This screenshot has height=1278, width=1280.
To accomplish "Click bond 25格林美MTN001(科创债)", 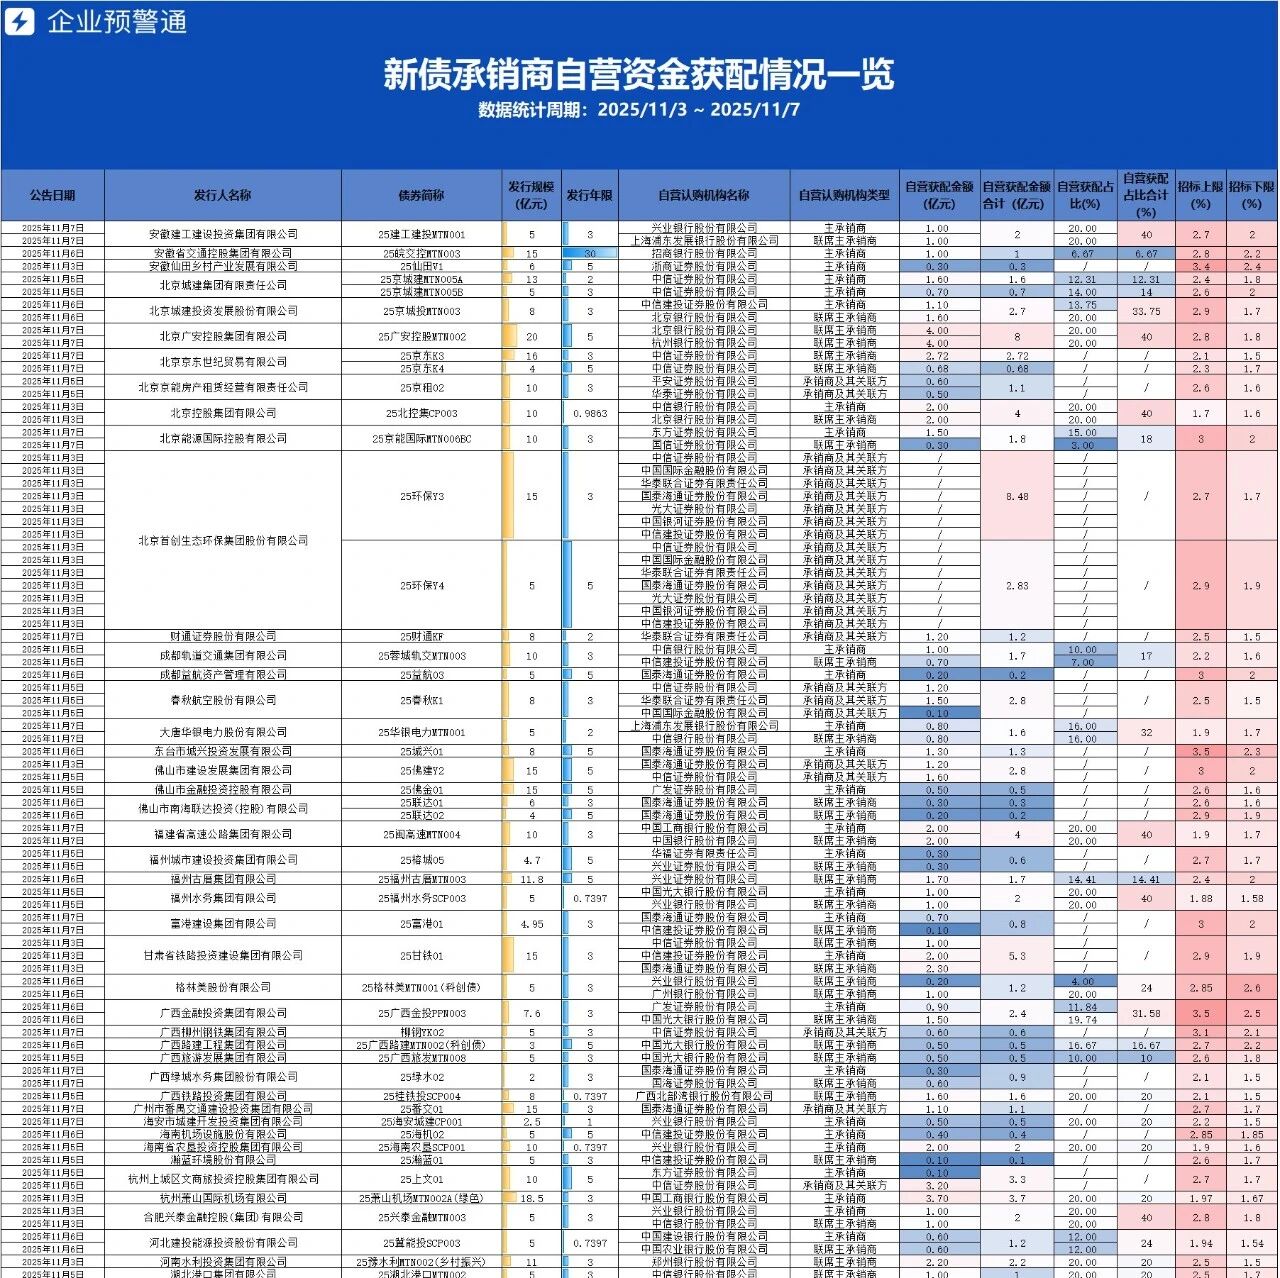I will (422, 987).
